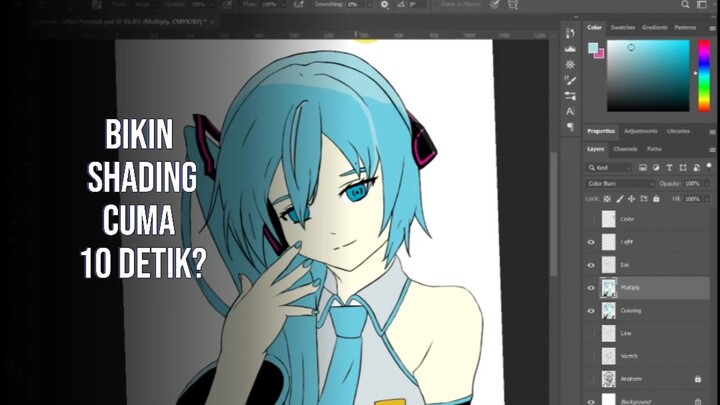This screenshot has height=405, width=720.
Task: Open the Character panel icon
Action: point(570,111)
